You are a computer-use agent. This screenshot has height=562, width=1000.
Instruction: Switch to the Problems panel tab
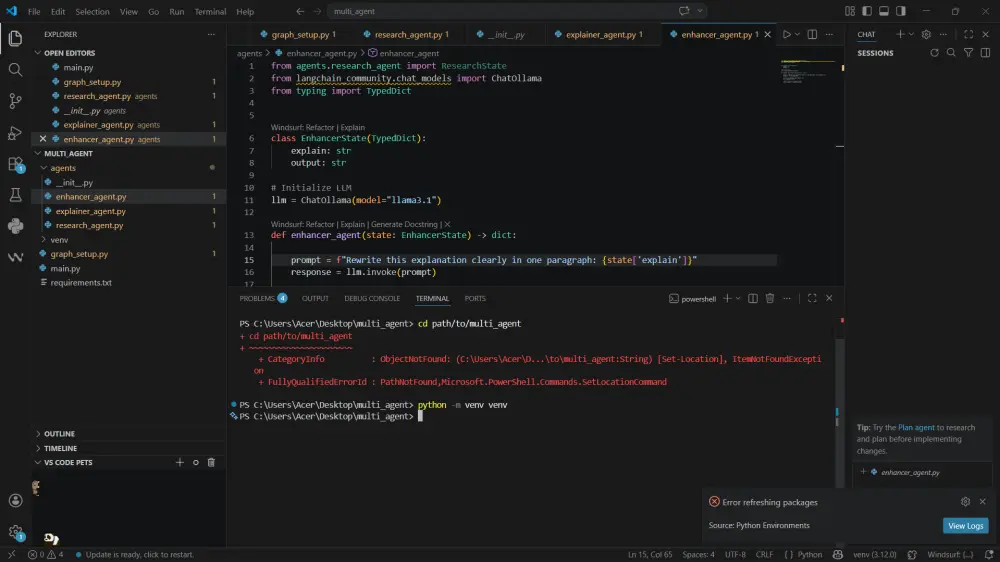pyautogui.click(x=257, y=298)
